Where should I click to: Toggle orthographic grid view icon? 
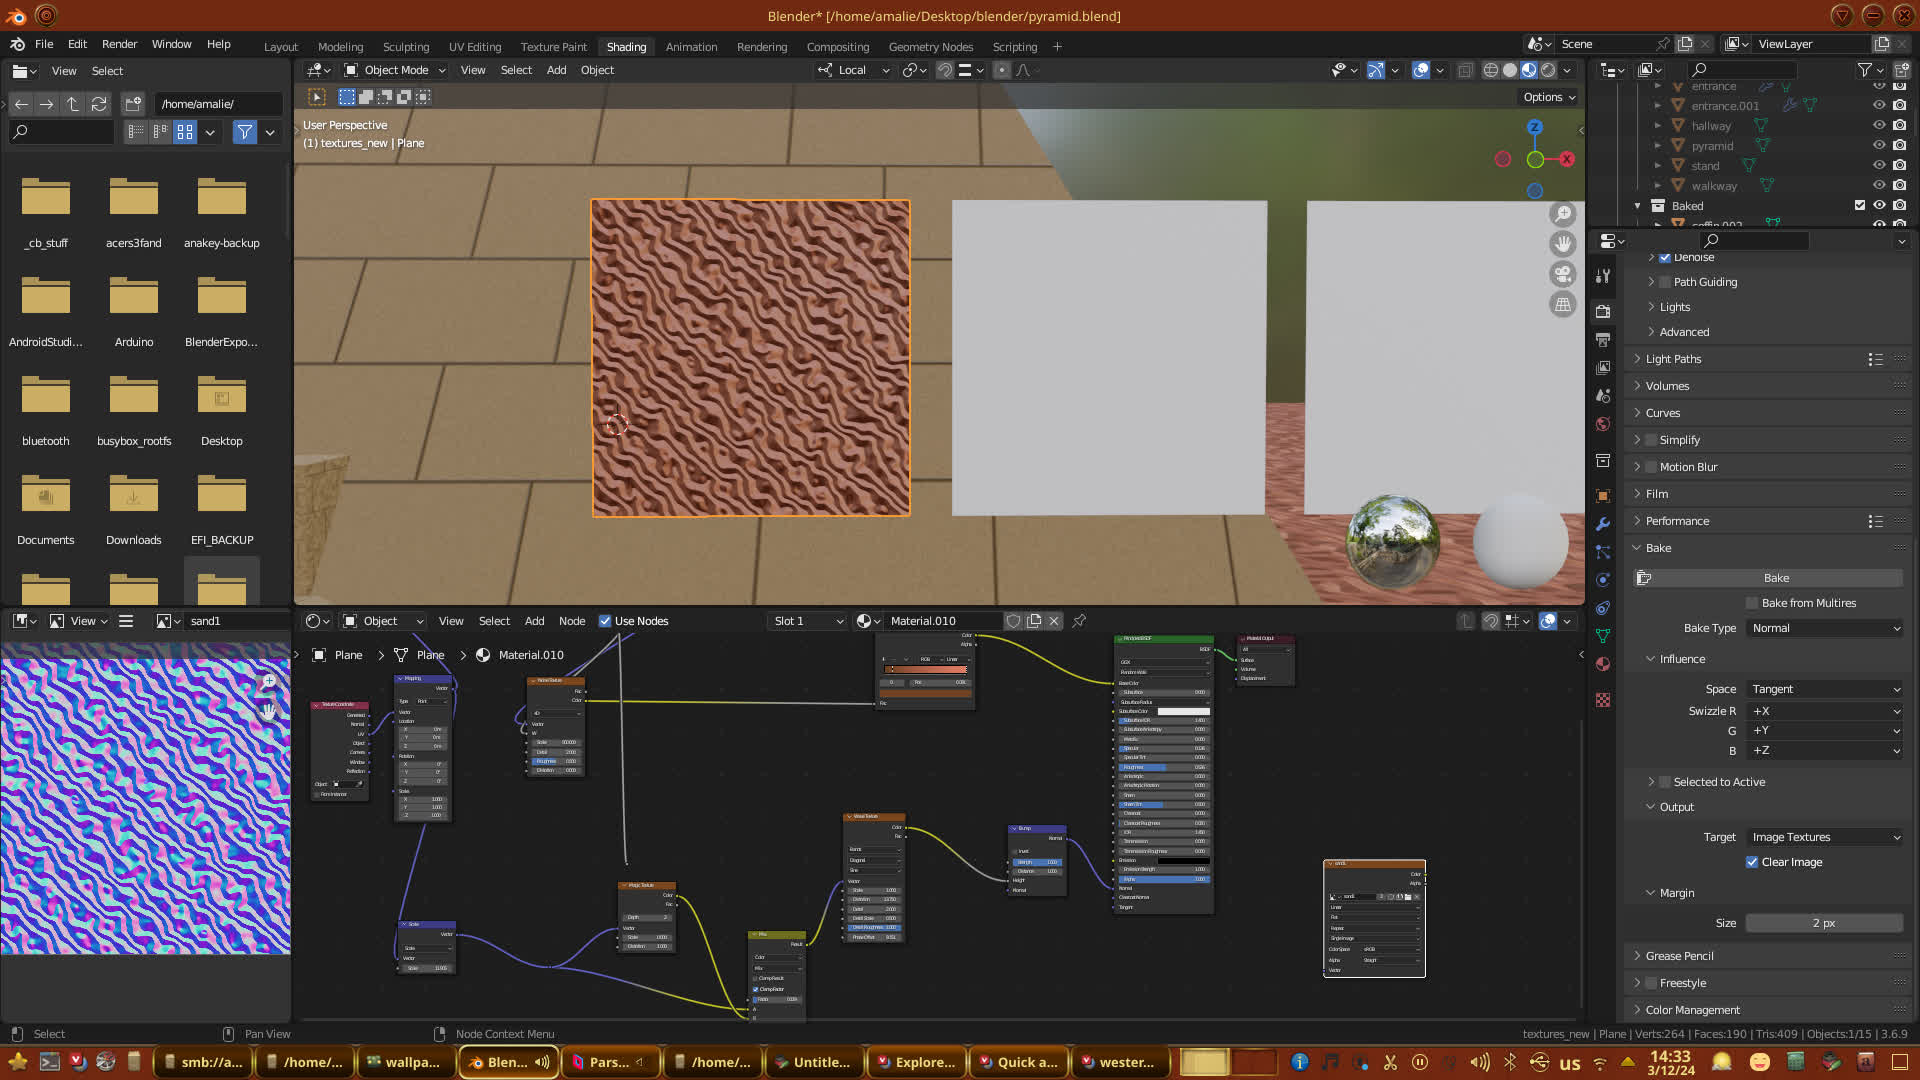pos(1562,305)
